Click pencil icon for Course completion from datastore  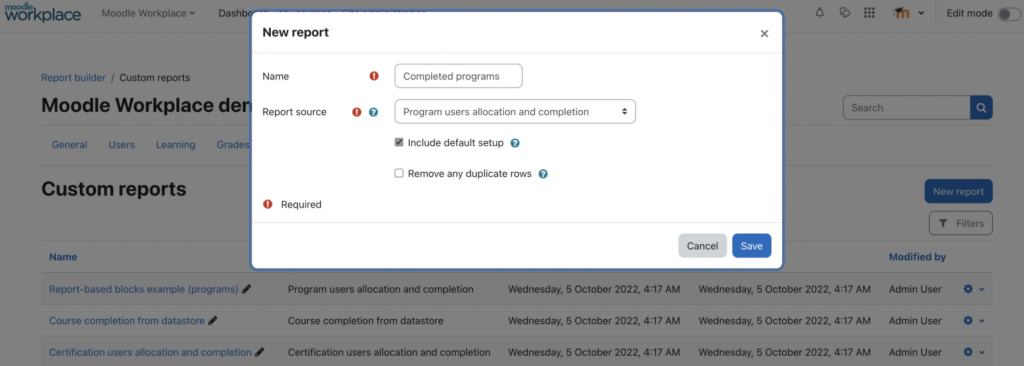[213, 321]
